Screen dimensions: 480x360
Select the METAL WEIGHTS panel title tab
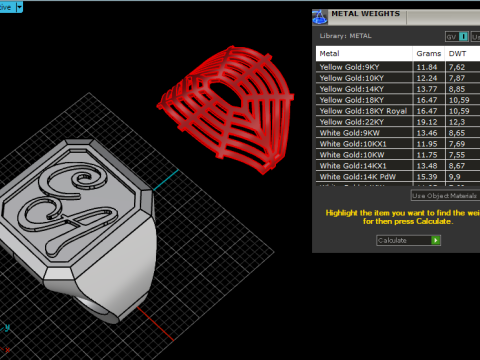point(366,14)
